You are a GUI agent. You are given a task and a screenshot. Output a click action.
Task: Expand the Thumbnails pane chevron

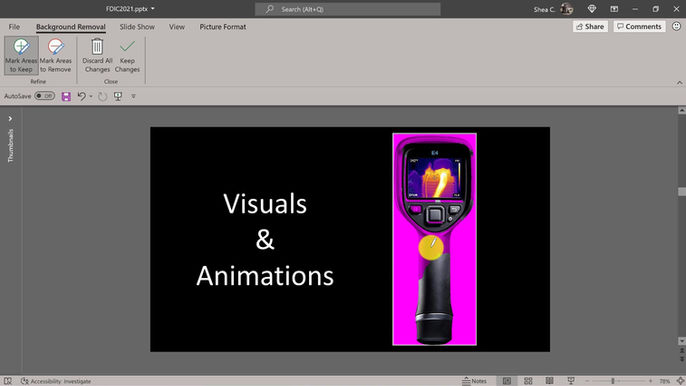(x=10, y=119)
